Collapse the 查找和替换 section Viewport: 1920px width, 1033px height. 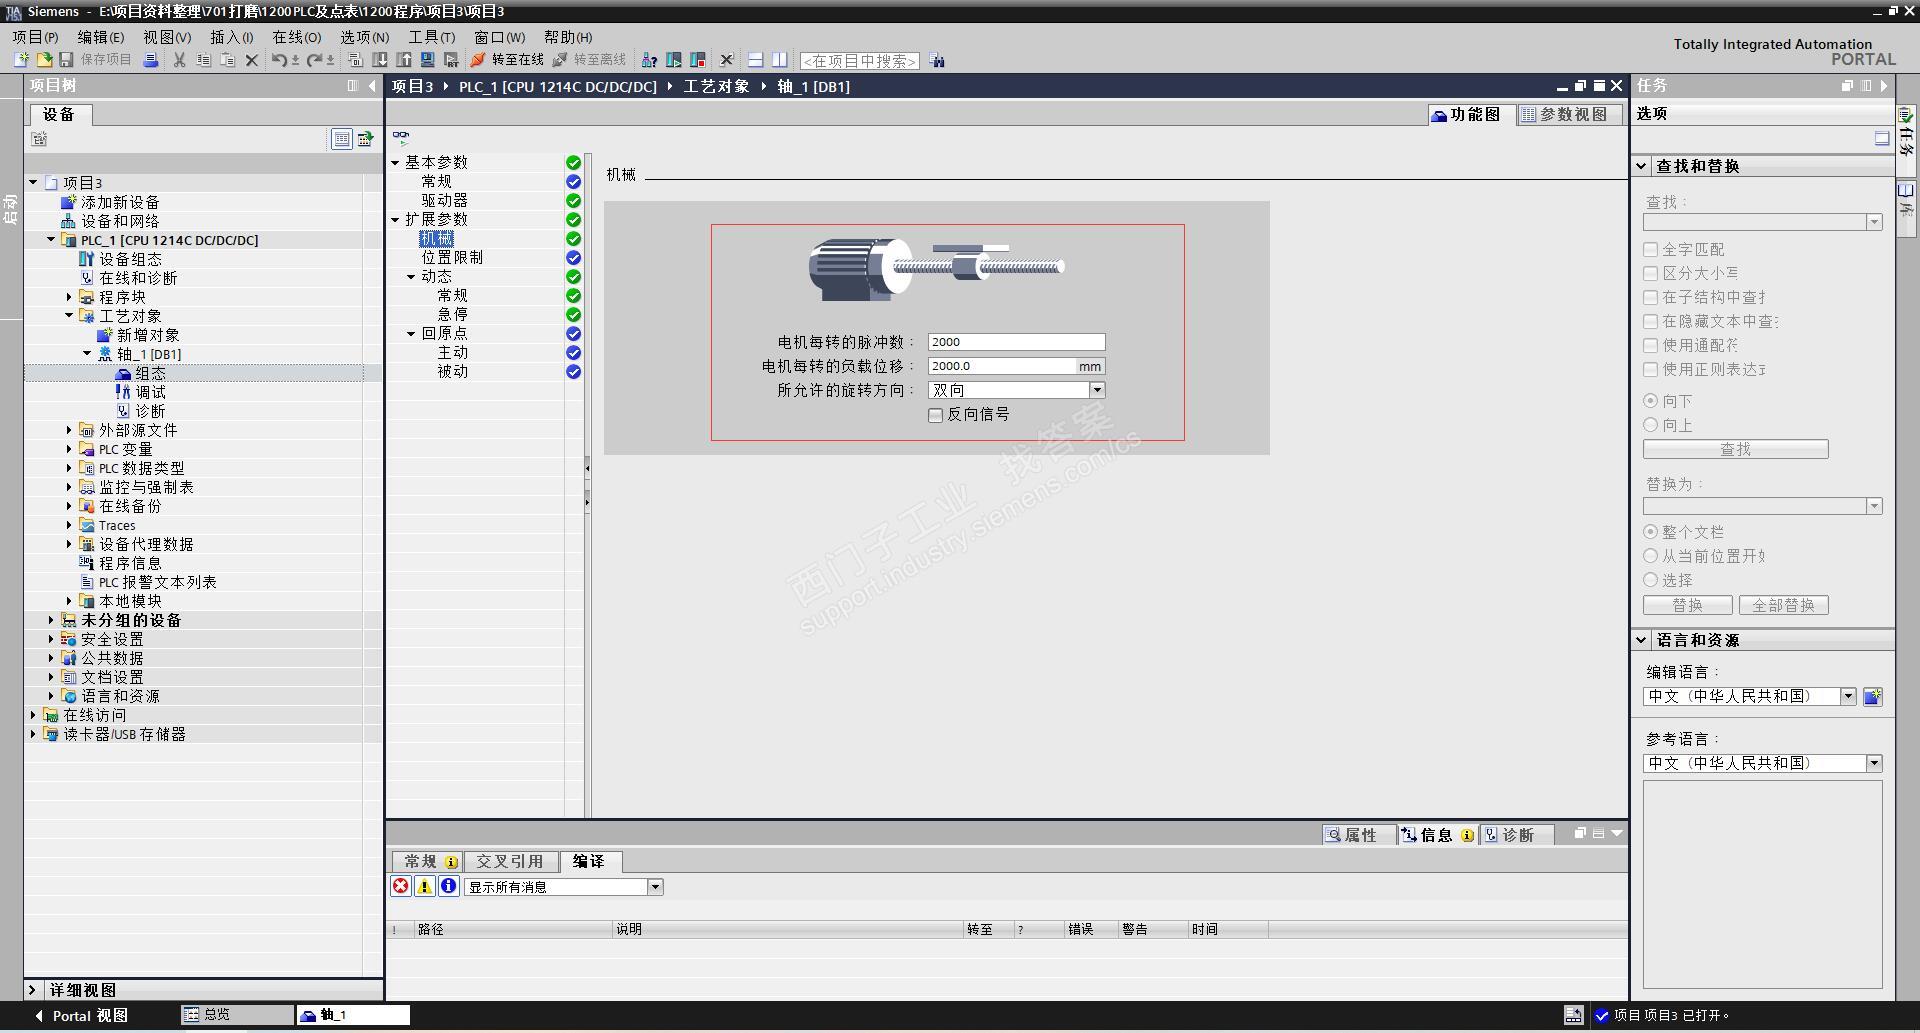click(1642, 166)
